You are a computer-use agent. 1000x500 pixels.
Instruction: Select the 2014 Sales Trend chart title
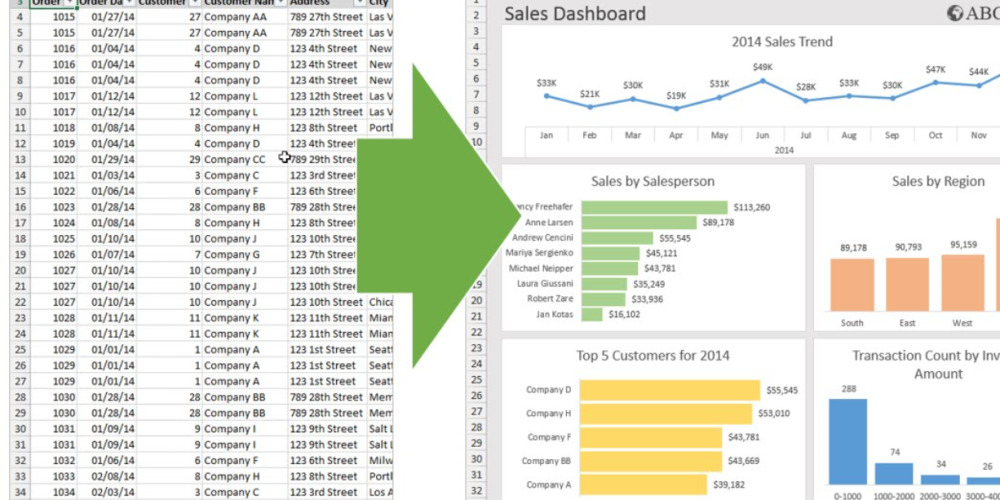[x=781, y=42]
